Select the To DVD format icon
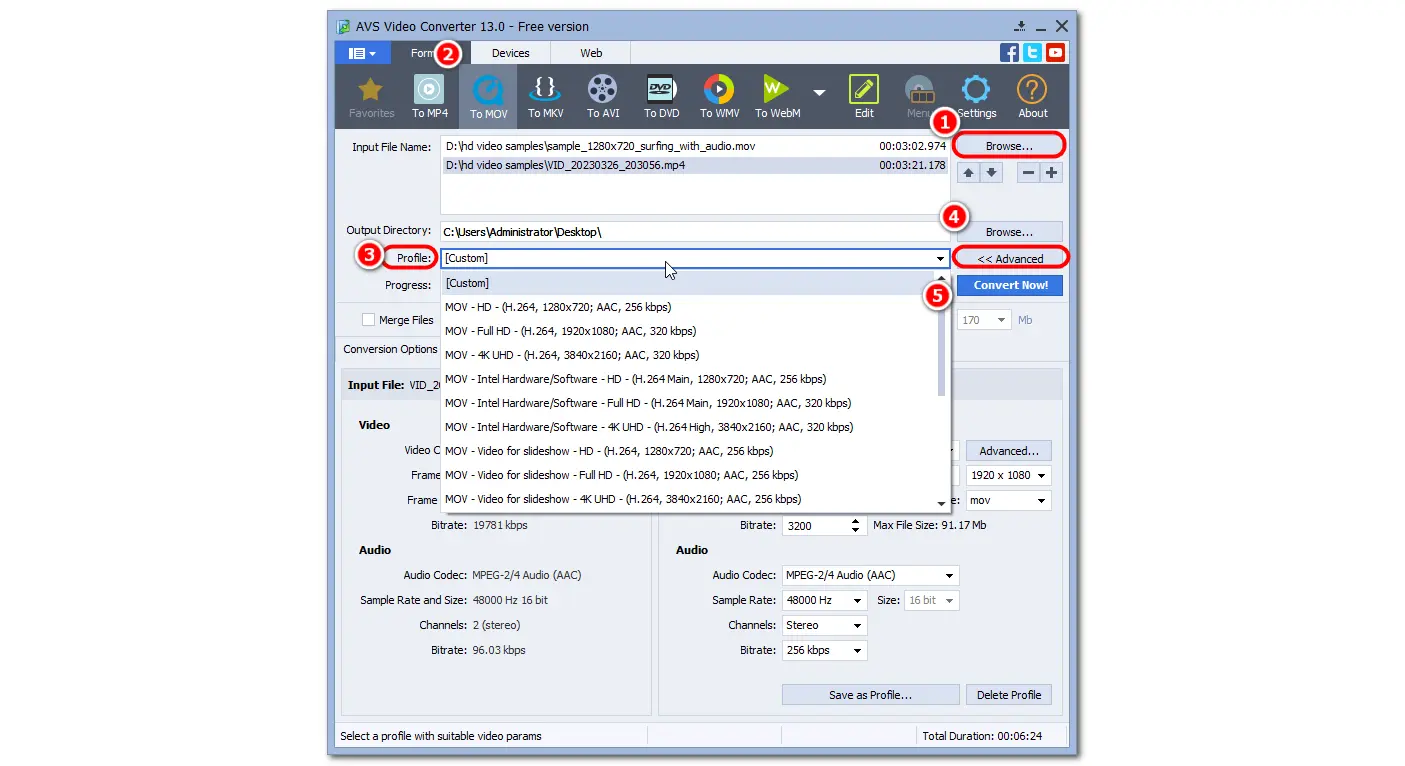Image resolution: width=1405 pixels, height=766 pixels. point(662,97)
